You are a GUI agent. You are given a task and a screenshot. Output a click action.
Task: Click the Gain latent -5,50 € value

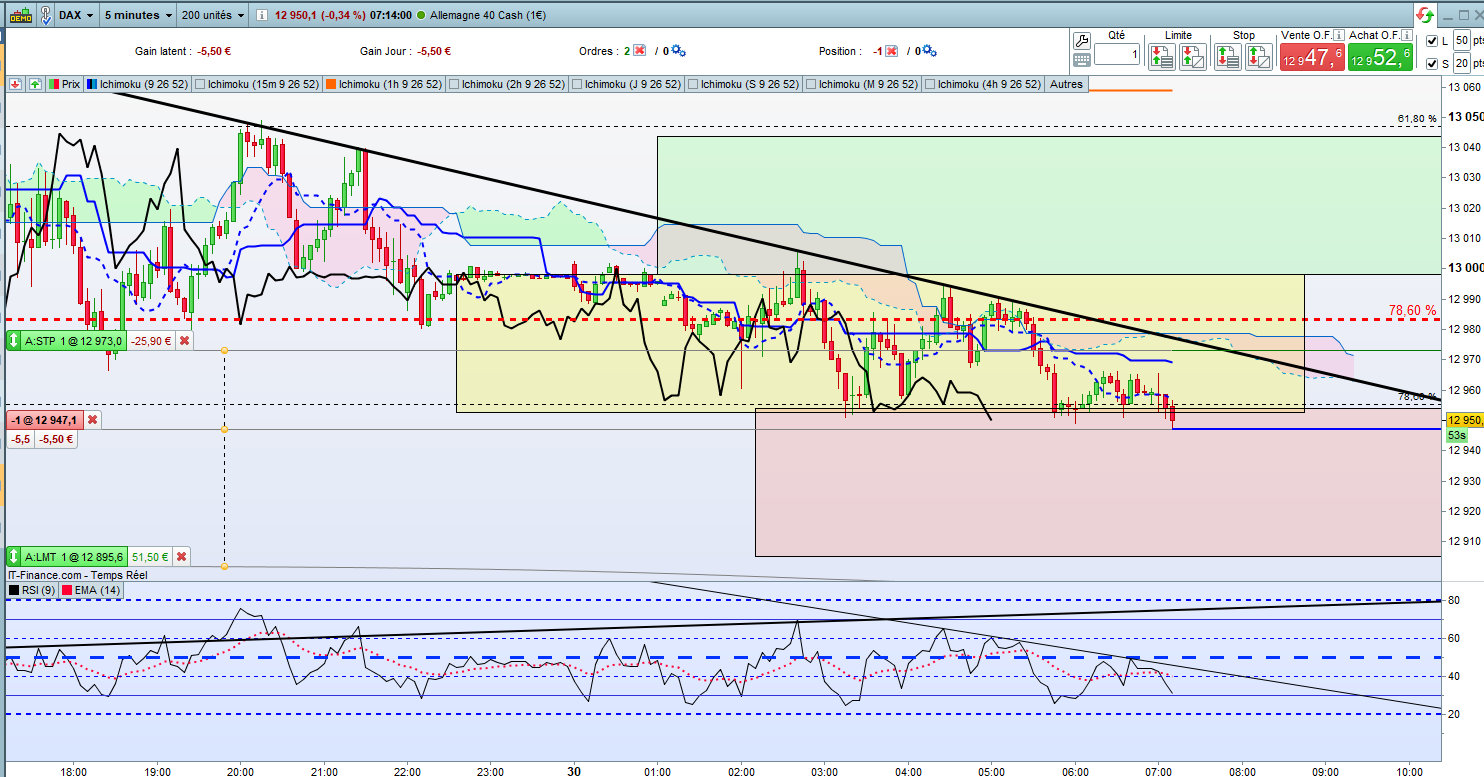(x=215, y=51)
